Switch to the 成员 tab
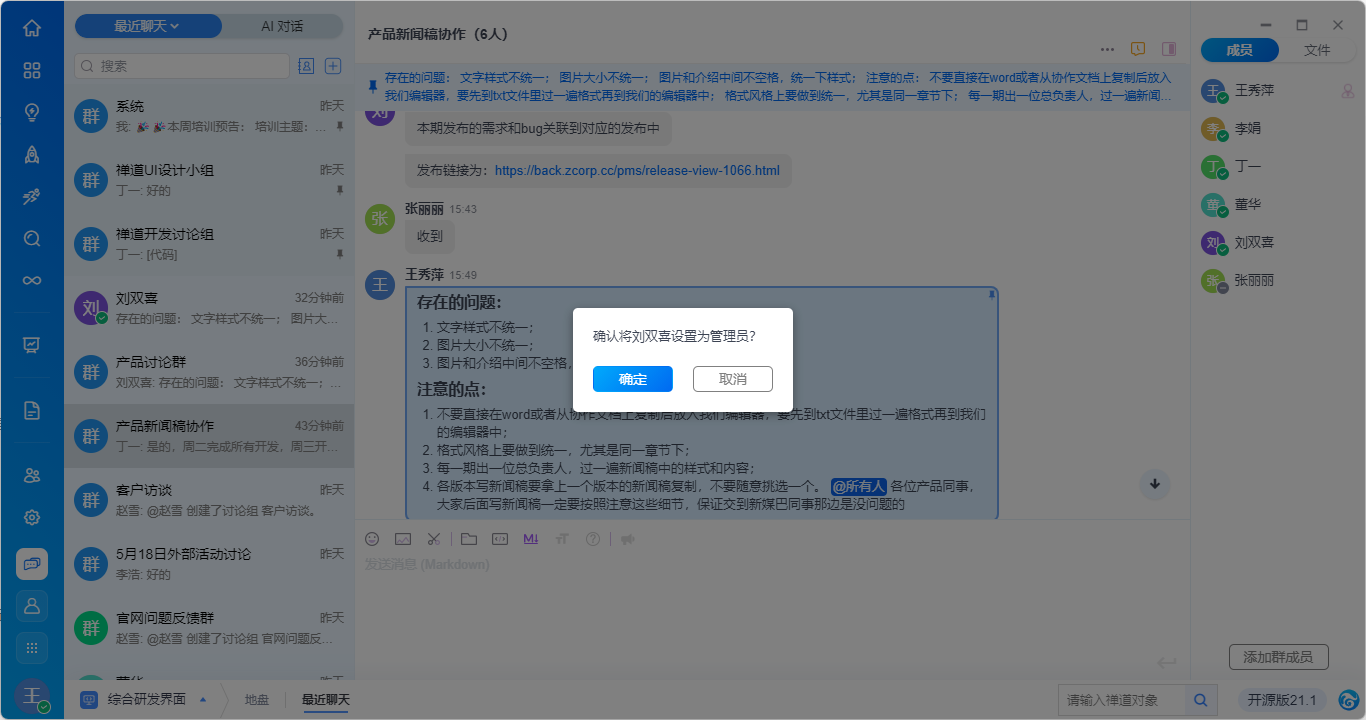1366x720 pixels. 1239,50
